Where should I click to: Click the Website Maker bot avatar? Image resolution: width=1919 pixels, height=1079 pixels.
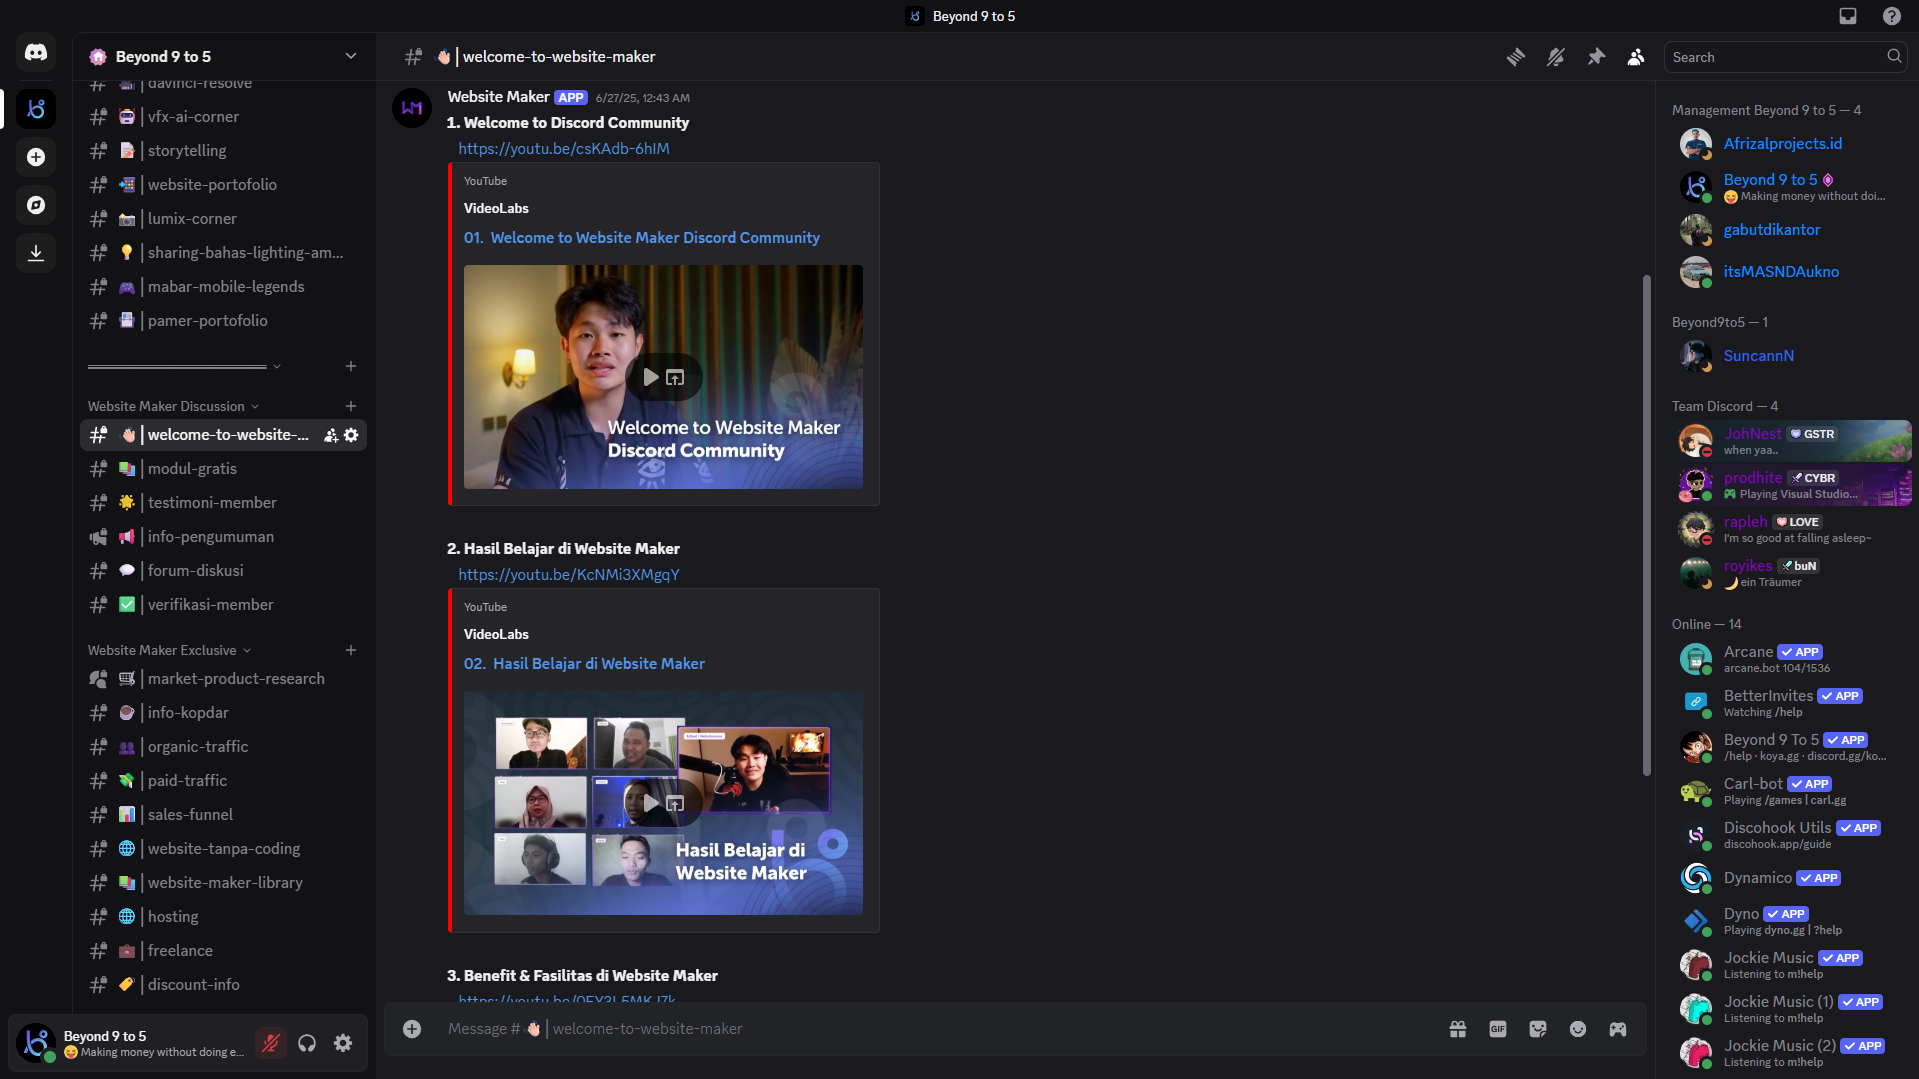click(412, 108)
